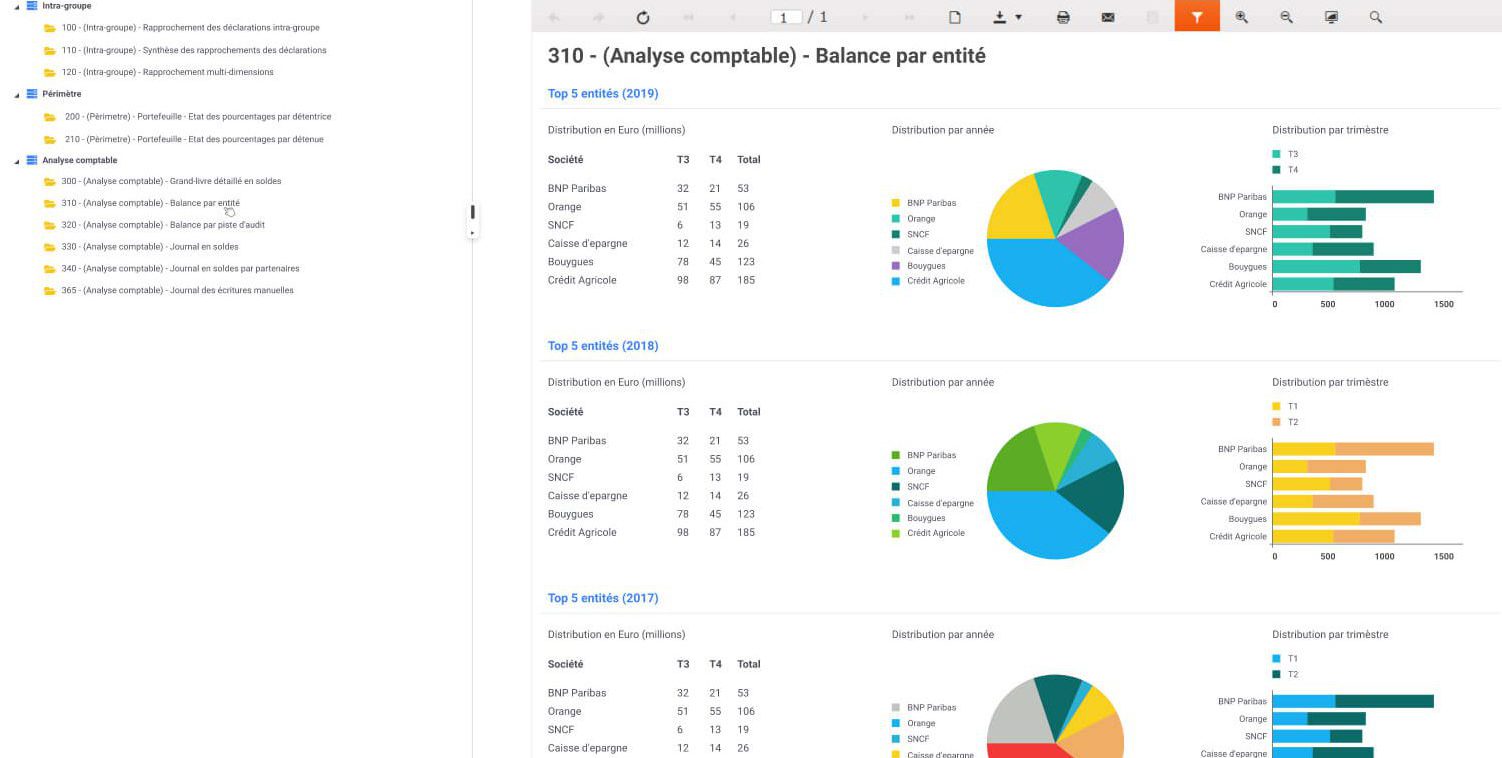Select the Crédit Agricole blue legend swatch
The image size is (1502, 758).
tap(897, 281)
